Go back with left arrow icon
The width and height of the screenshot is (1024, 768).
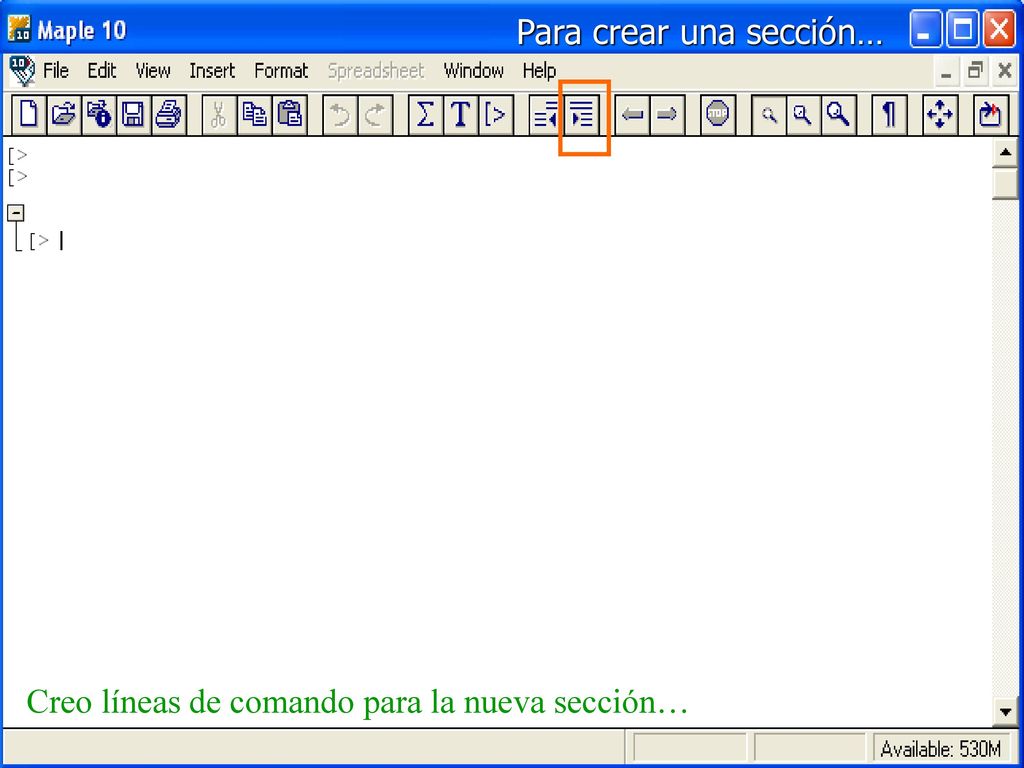coord(632,115)
